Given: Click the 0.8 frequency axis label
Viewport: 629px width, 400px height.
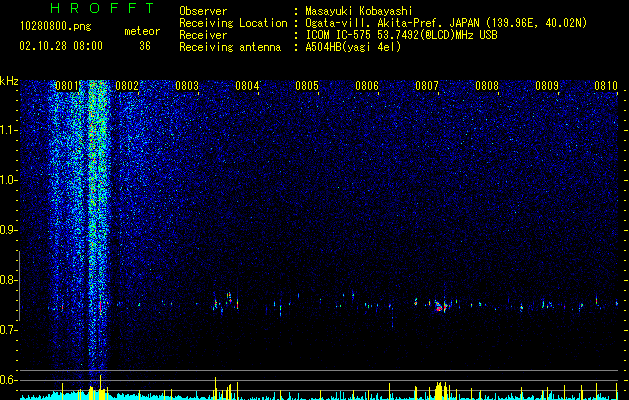Looking at the screenshot, I should tap(8, 280).
